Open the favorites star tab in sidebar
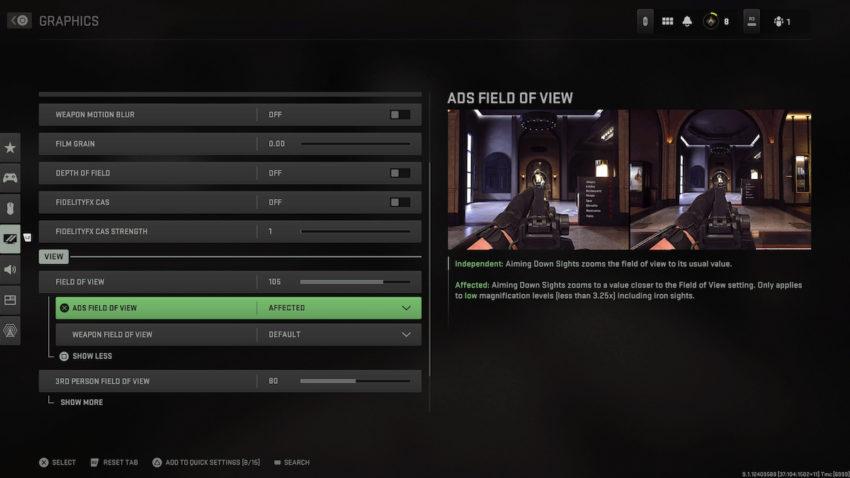This screenshot has width=850, height=478. click(x=10, y=147)
